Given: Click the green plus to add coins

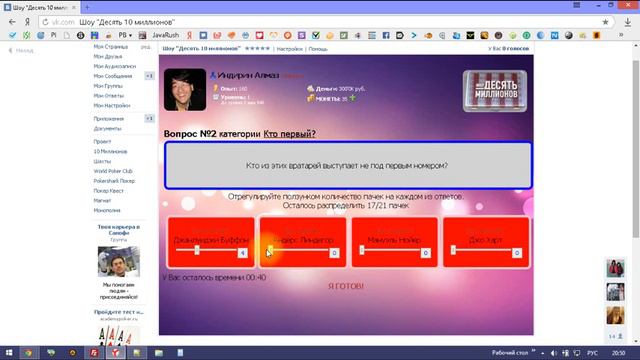Looking at the screenshot, I should pos(353,98).
